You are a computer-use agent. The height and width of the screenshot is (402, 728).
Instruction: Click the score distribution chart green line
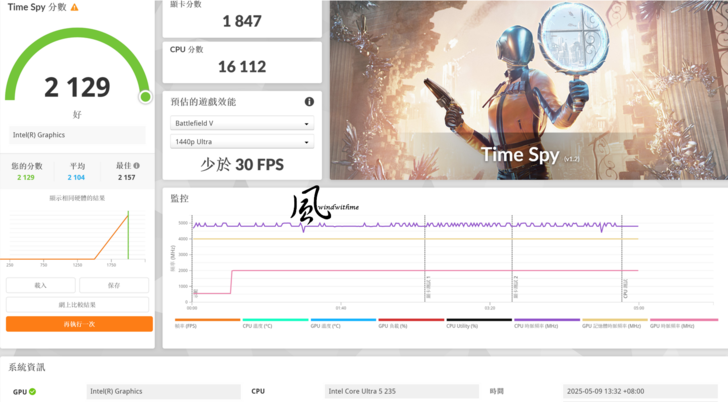click(128, 235)
